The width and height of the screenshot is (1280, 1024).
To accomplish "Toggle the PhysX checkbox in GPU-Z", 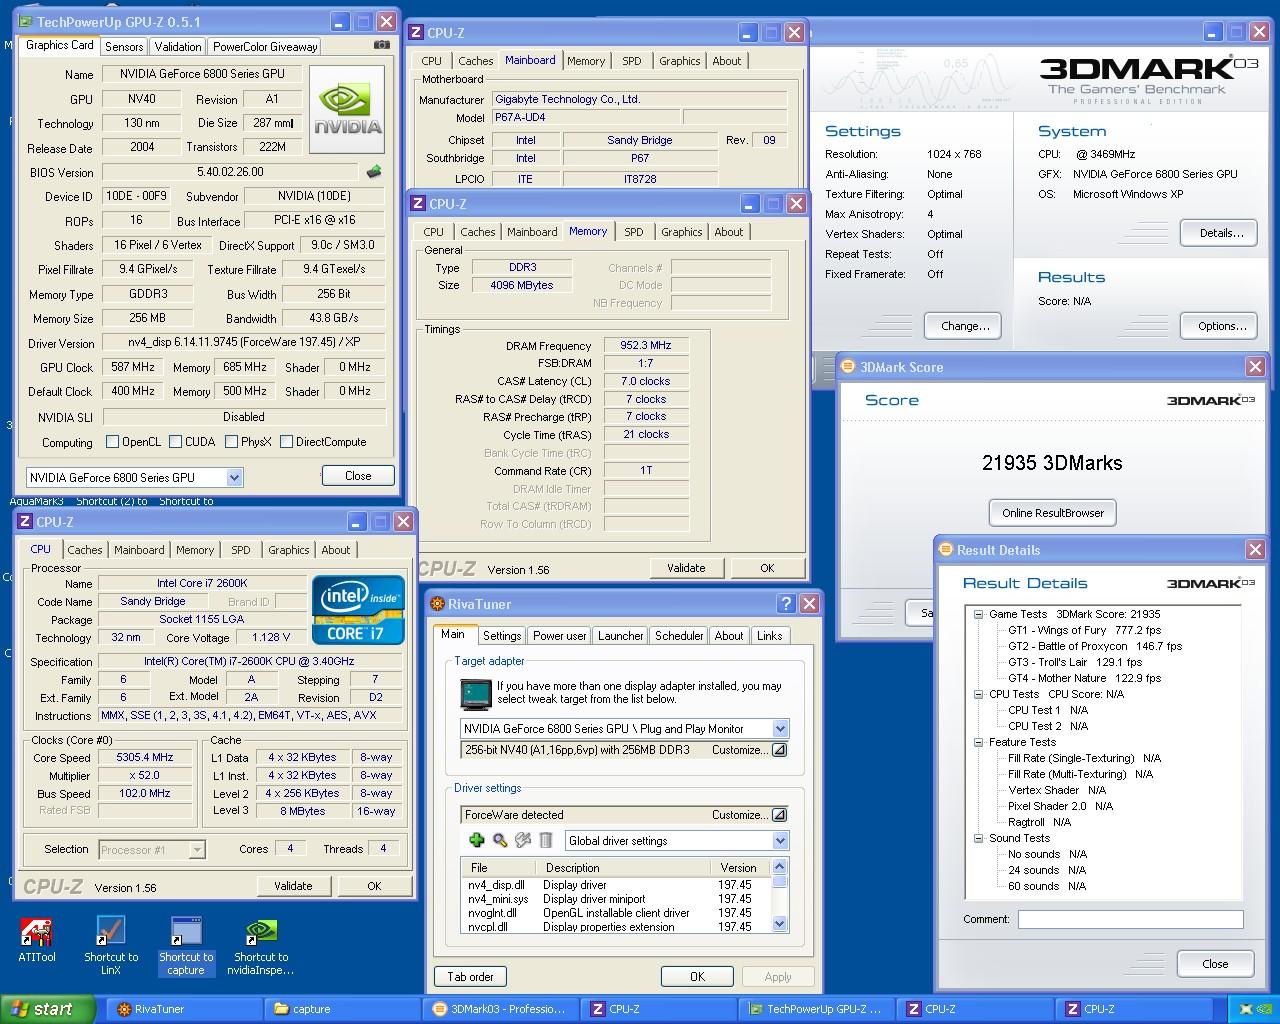I will click(231, 441).
